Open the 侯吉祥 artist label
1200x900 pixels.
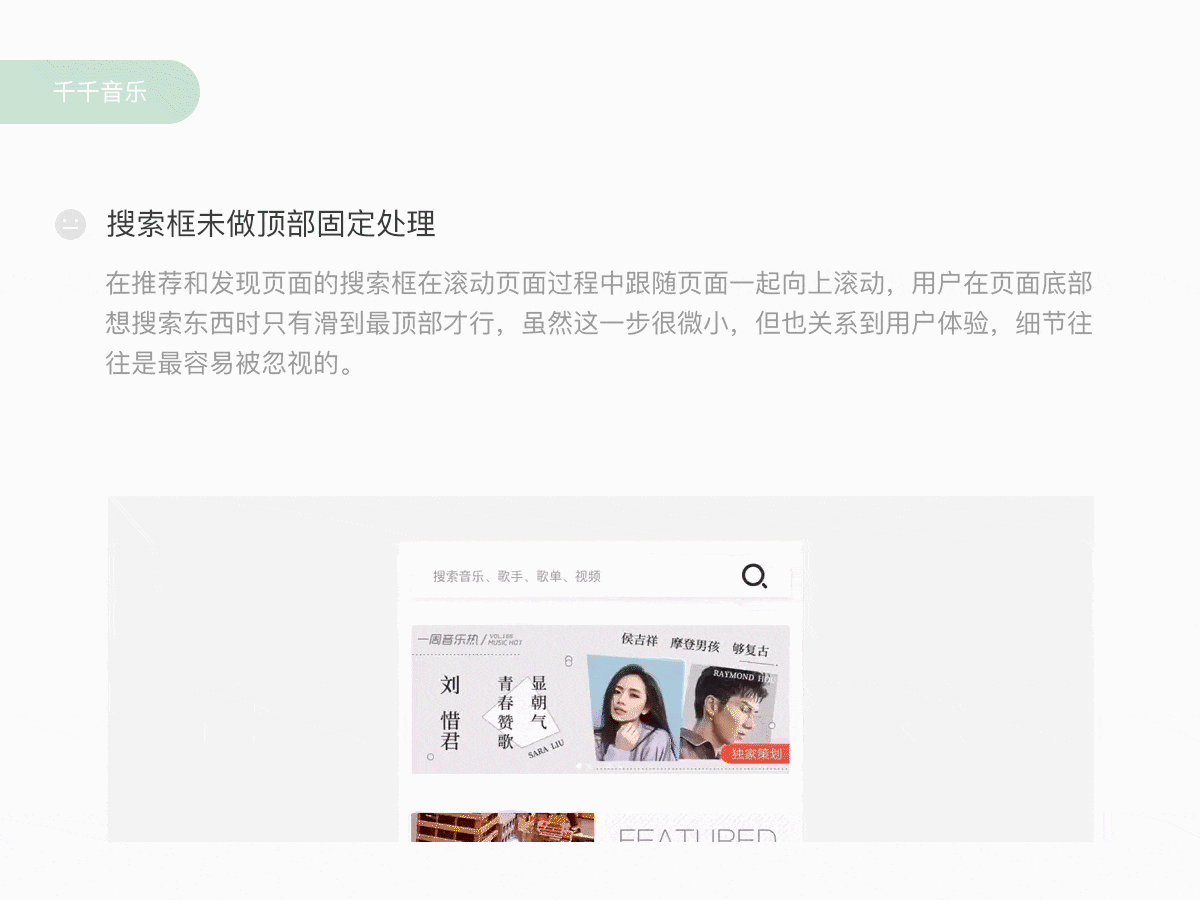pyautogui.click(x=640, y=639)
